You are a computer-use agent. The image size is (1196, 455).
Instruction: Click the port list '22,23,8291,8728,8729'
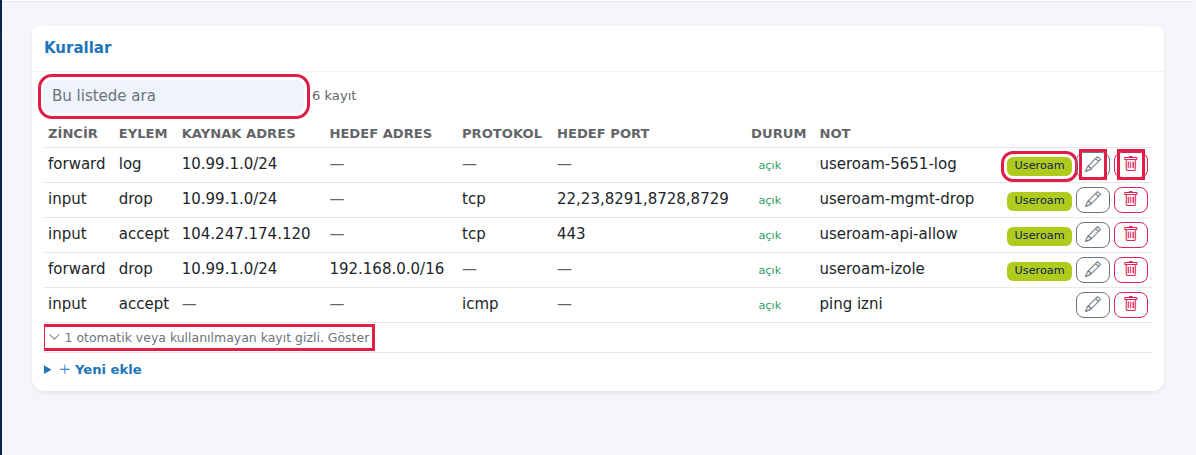point(643,199)
